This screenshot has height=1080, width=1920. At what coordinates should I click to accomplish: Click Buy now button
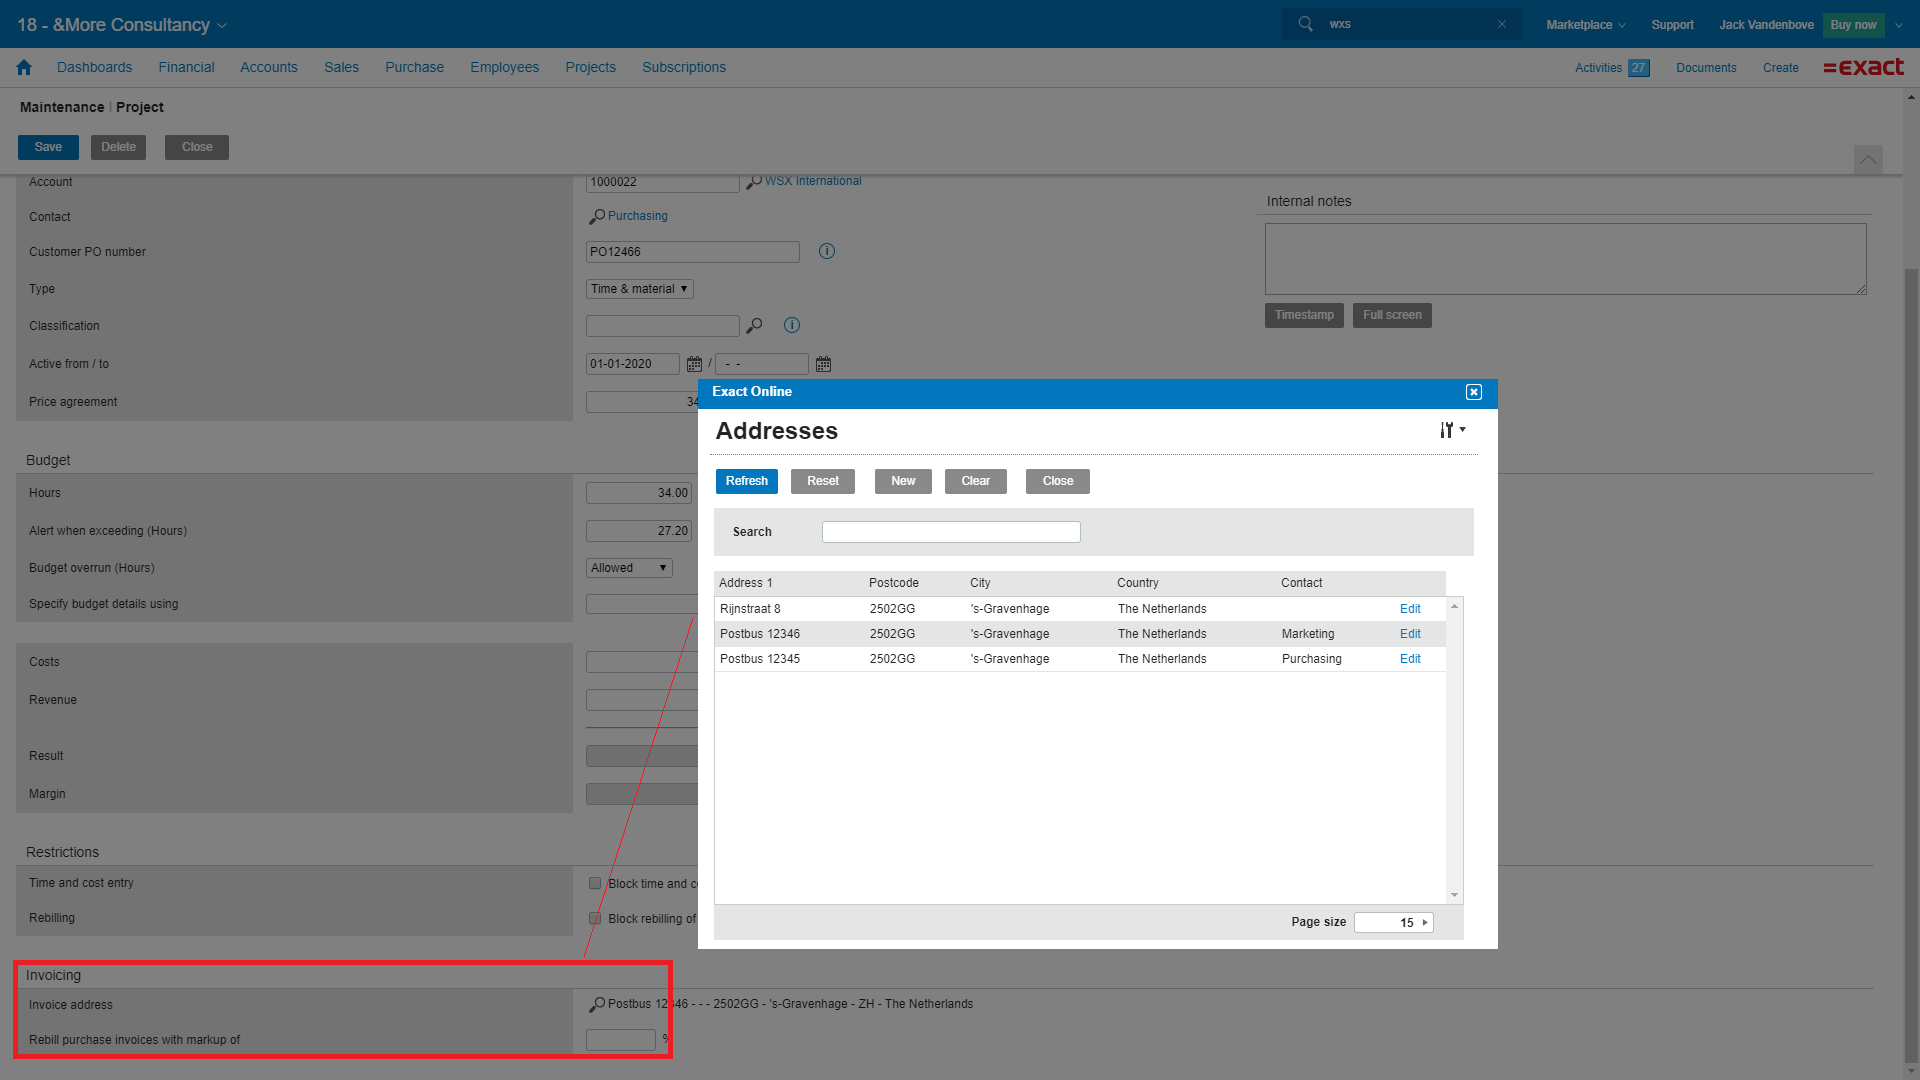click(1853, 25)
